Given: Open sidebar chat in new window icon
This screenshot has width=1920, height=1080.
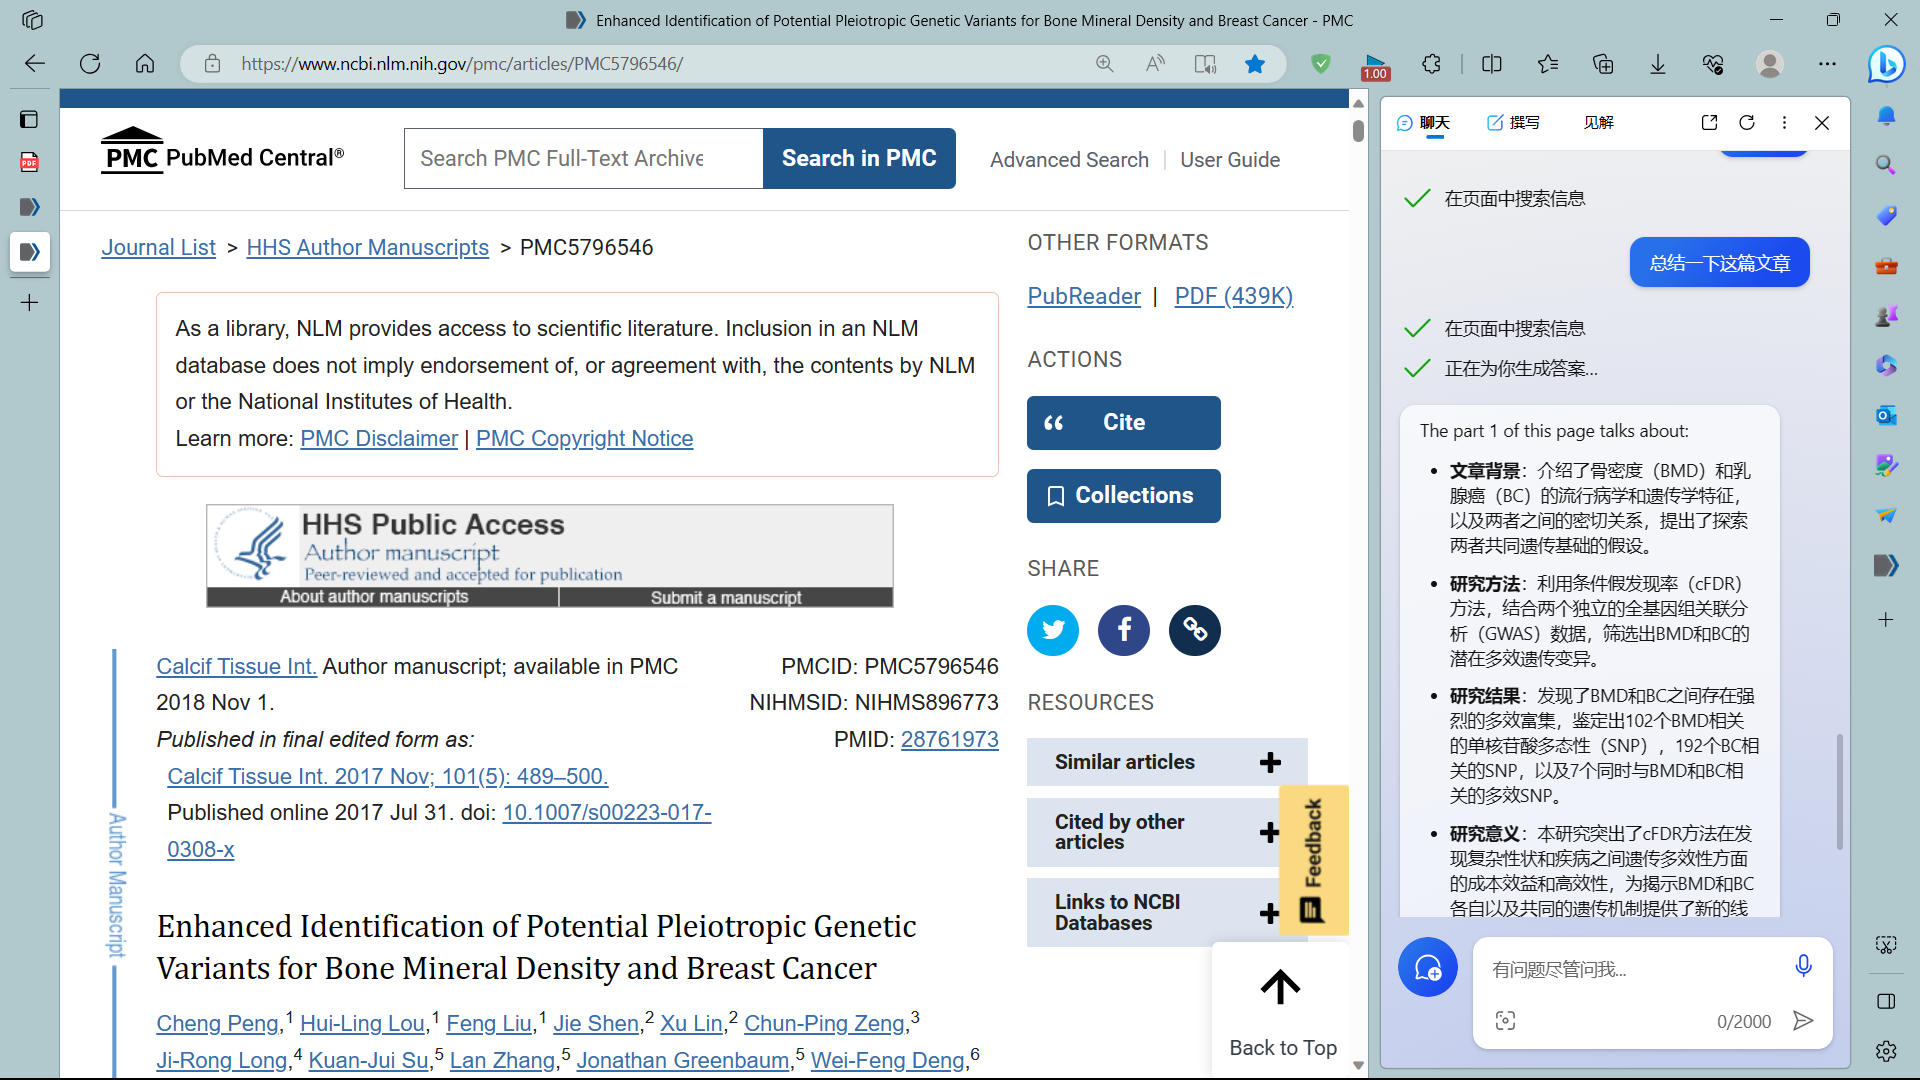Looking at the screenshot, I should [x=1709, y=122].
